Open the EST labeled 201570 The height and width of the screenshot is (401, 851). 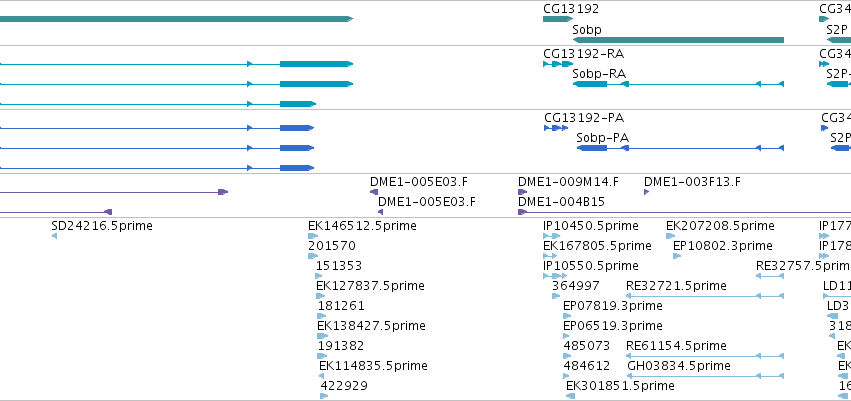pyautogui.click(x=313, y=256)
